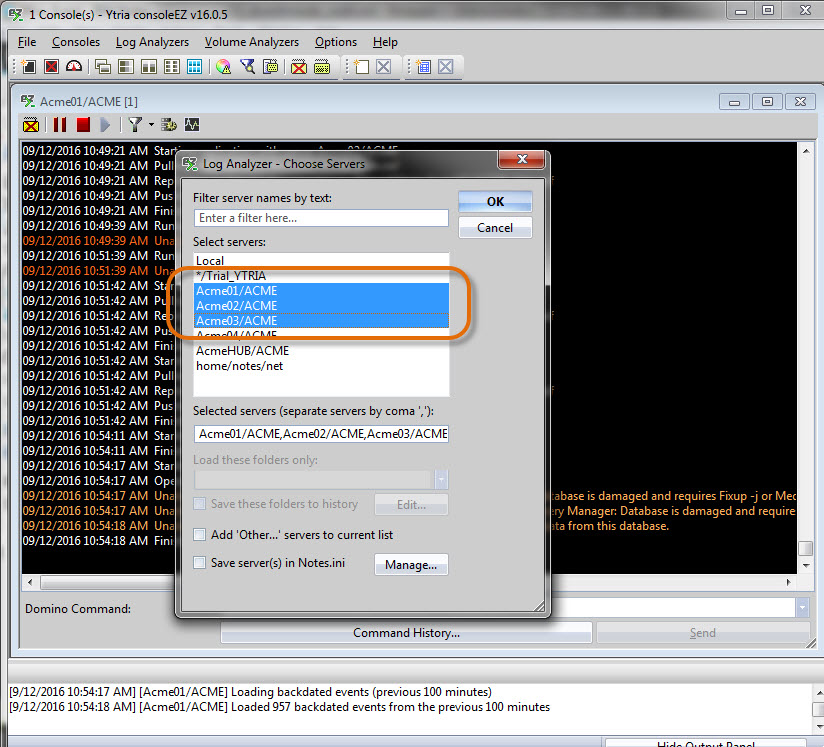
Task: Click the Ytria consoleEZ title bar icon
Action: point(16,15)
